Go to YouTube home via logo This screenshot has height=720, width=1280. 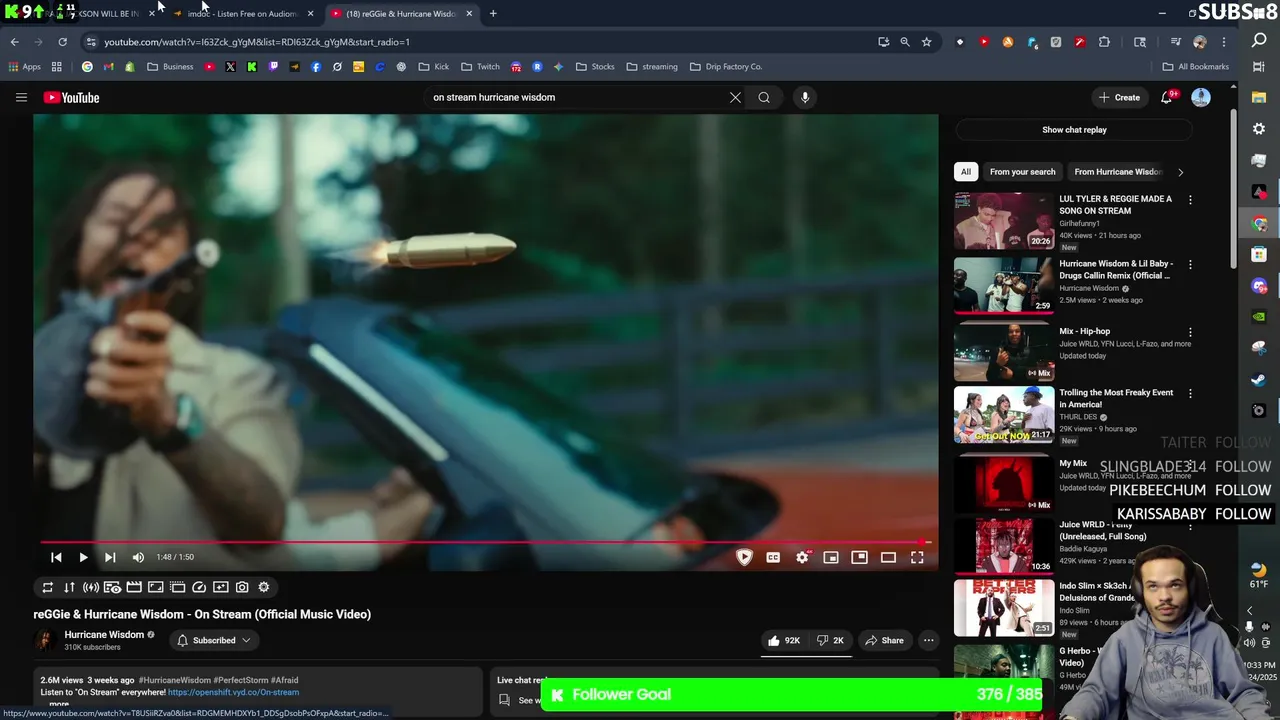tap(71, 97)
